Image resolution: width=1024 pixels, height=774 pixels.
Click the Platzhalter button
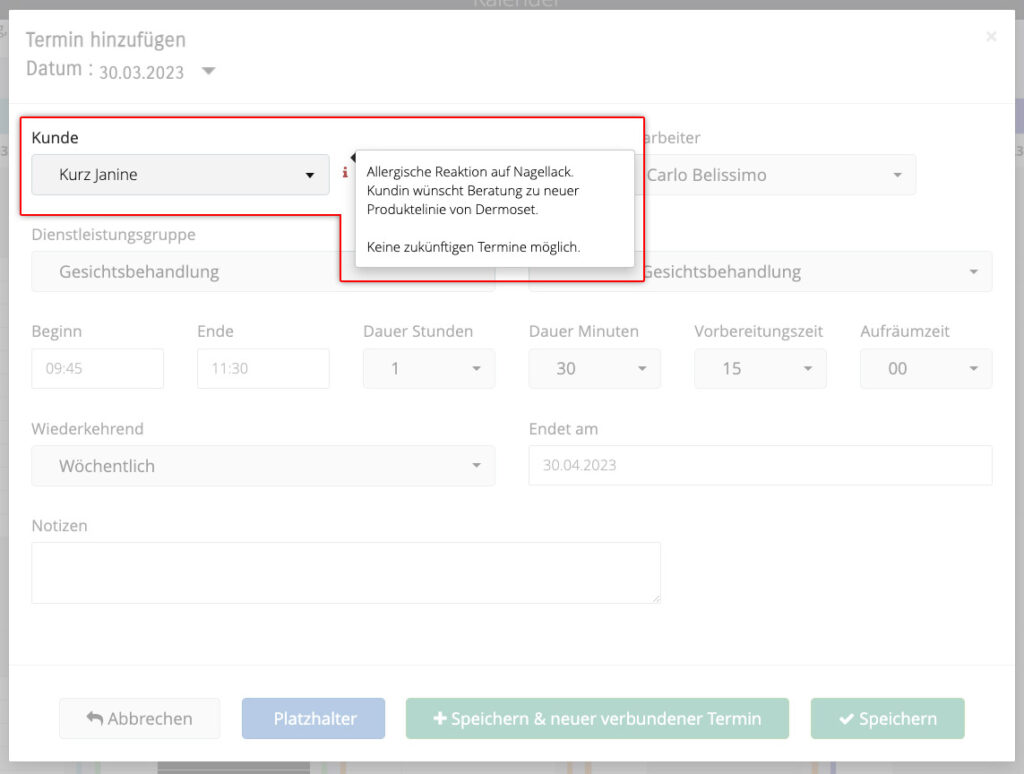click(x=313, y=719)
